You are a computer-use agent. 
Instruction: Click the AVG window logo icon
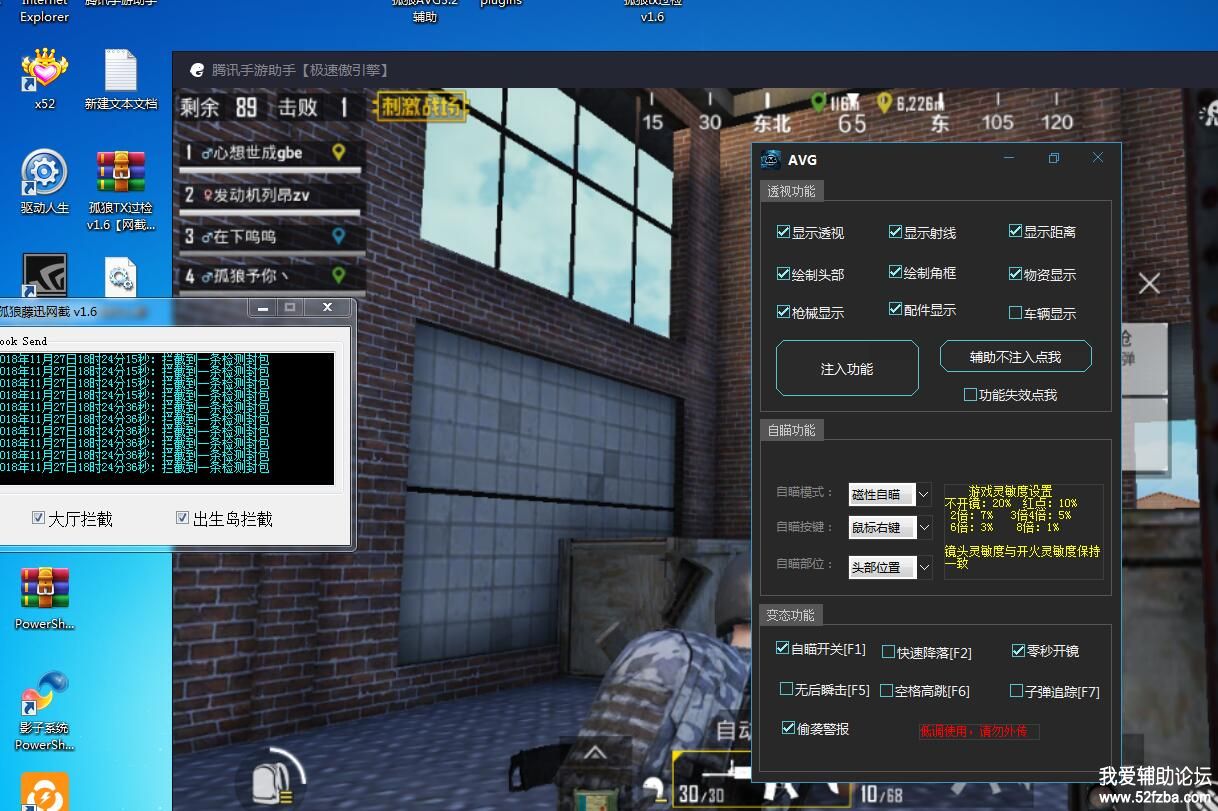tap(770, 159)
